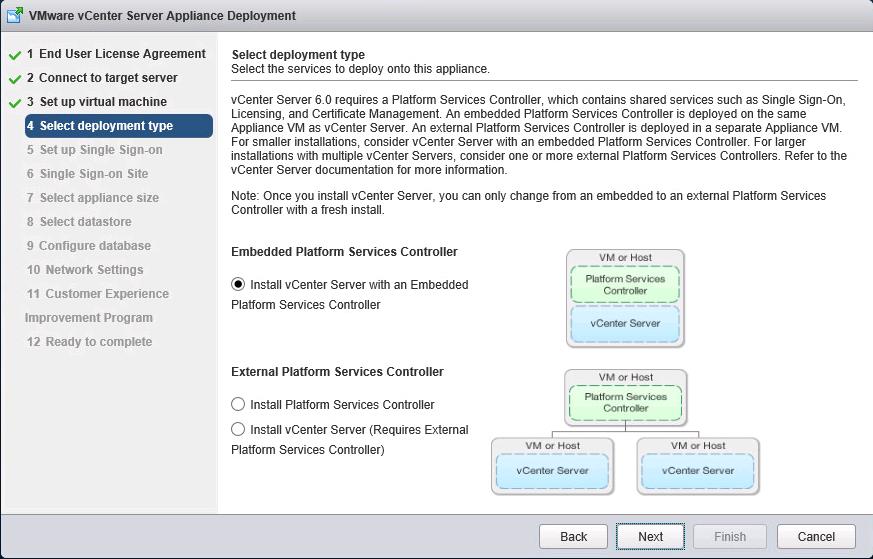Go to step 1 End User License Agreement
Image resolution: width=873 pixels, height=559 pixels.
tap(116, 54)
